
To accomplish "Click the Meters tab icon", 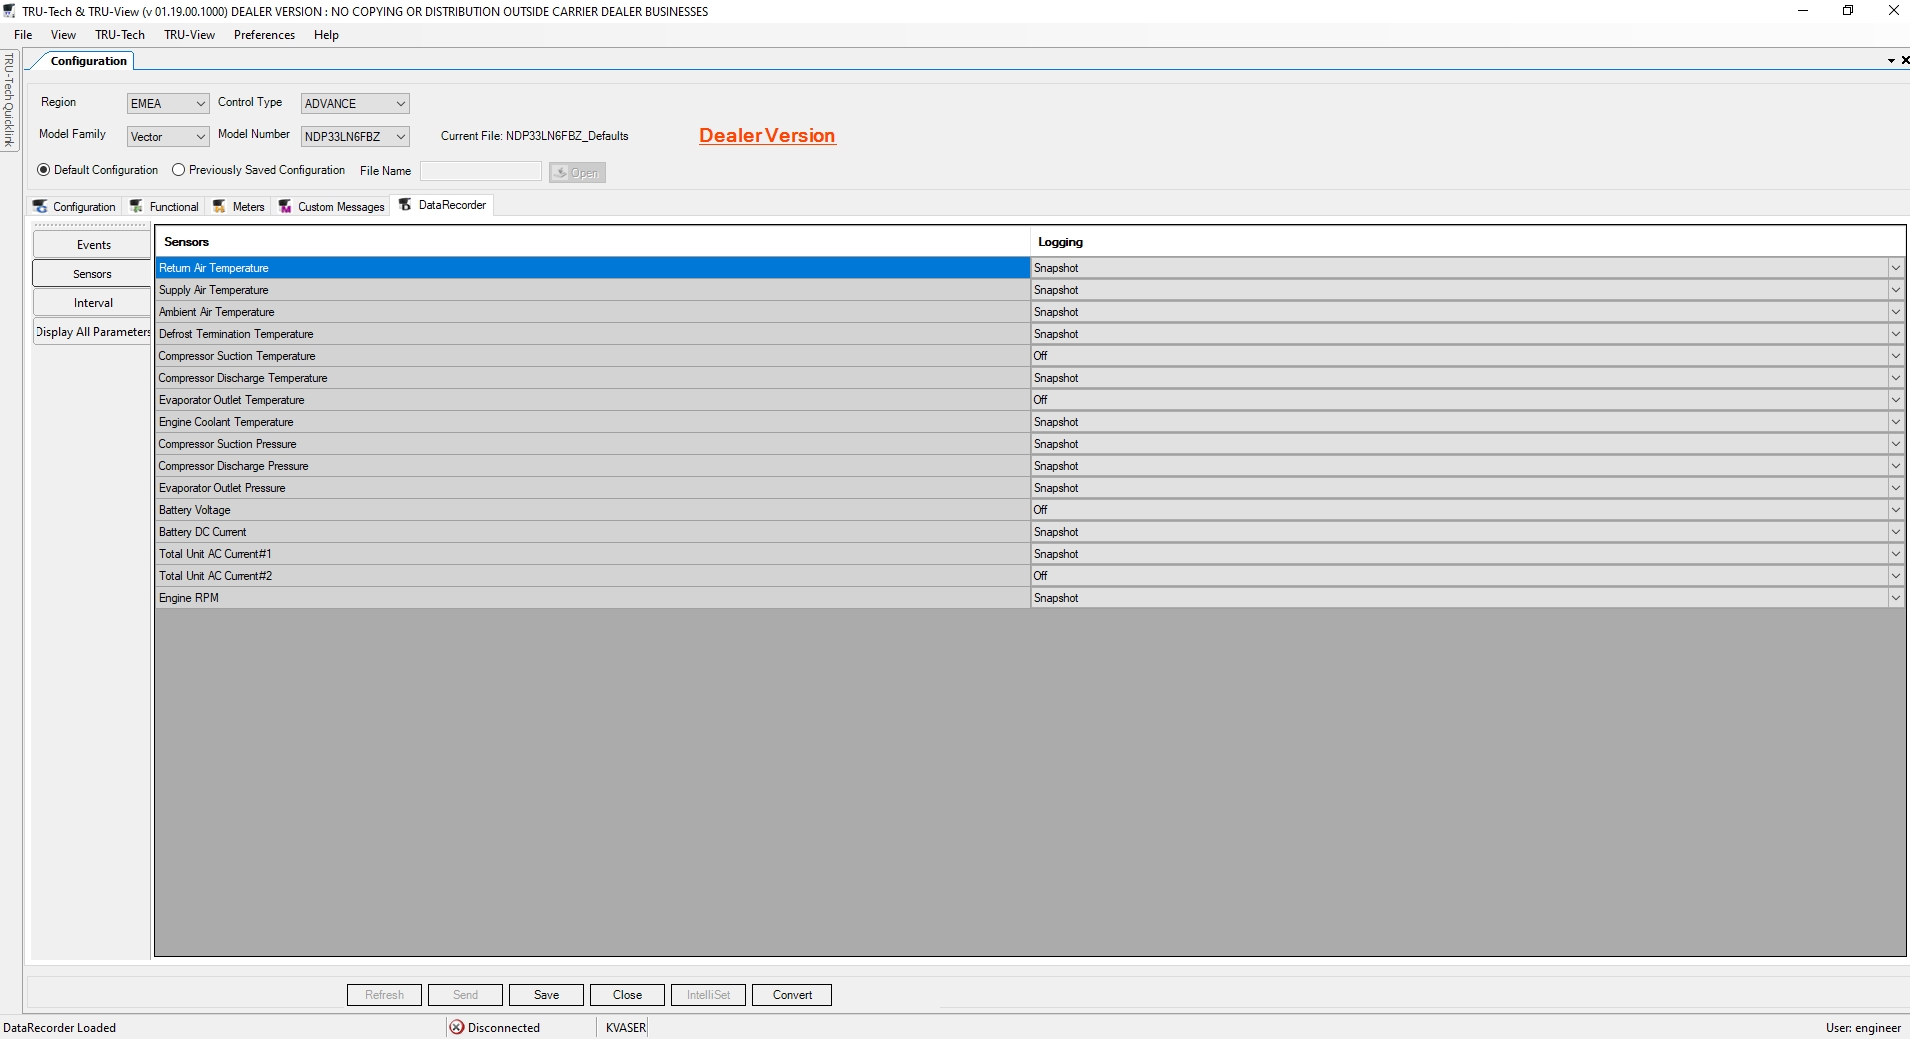I will [x=219, y=206].
